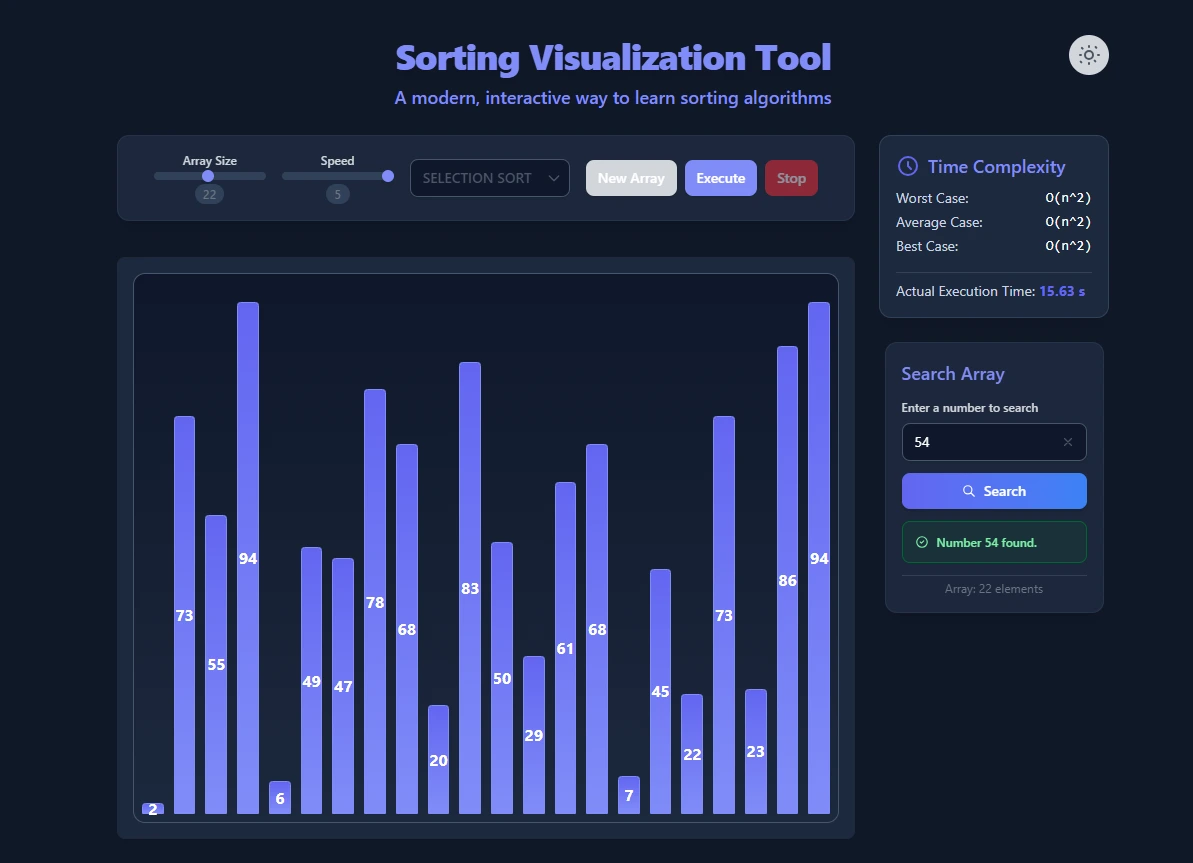This screenshot has height=863, width=1193.
Task: Click the red Stop button
Action: 791,178
